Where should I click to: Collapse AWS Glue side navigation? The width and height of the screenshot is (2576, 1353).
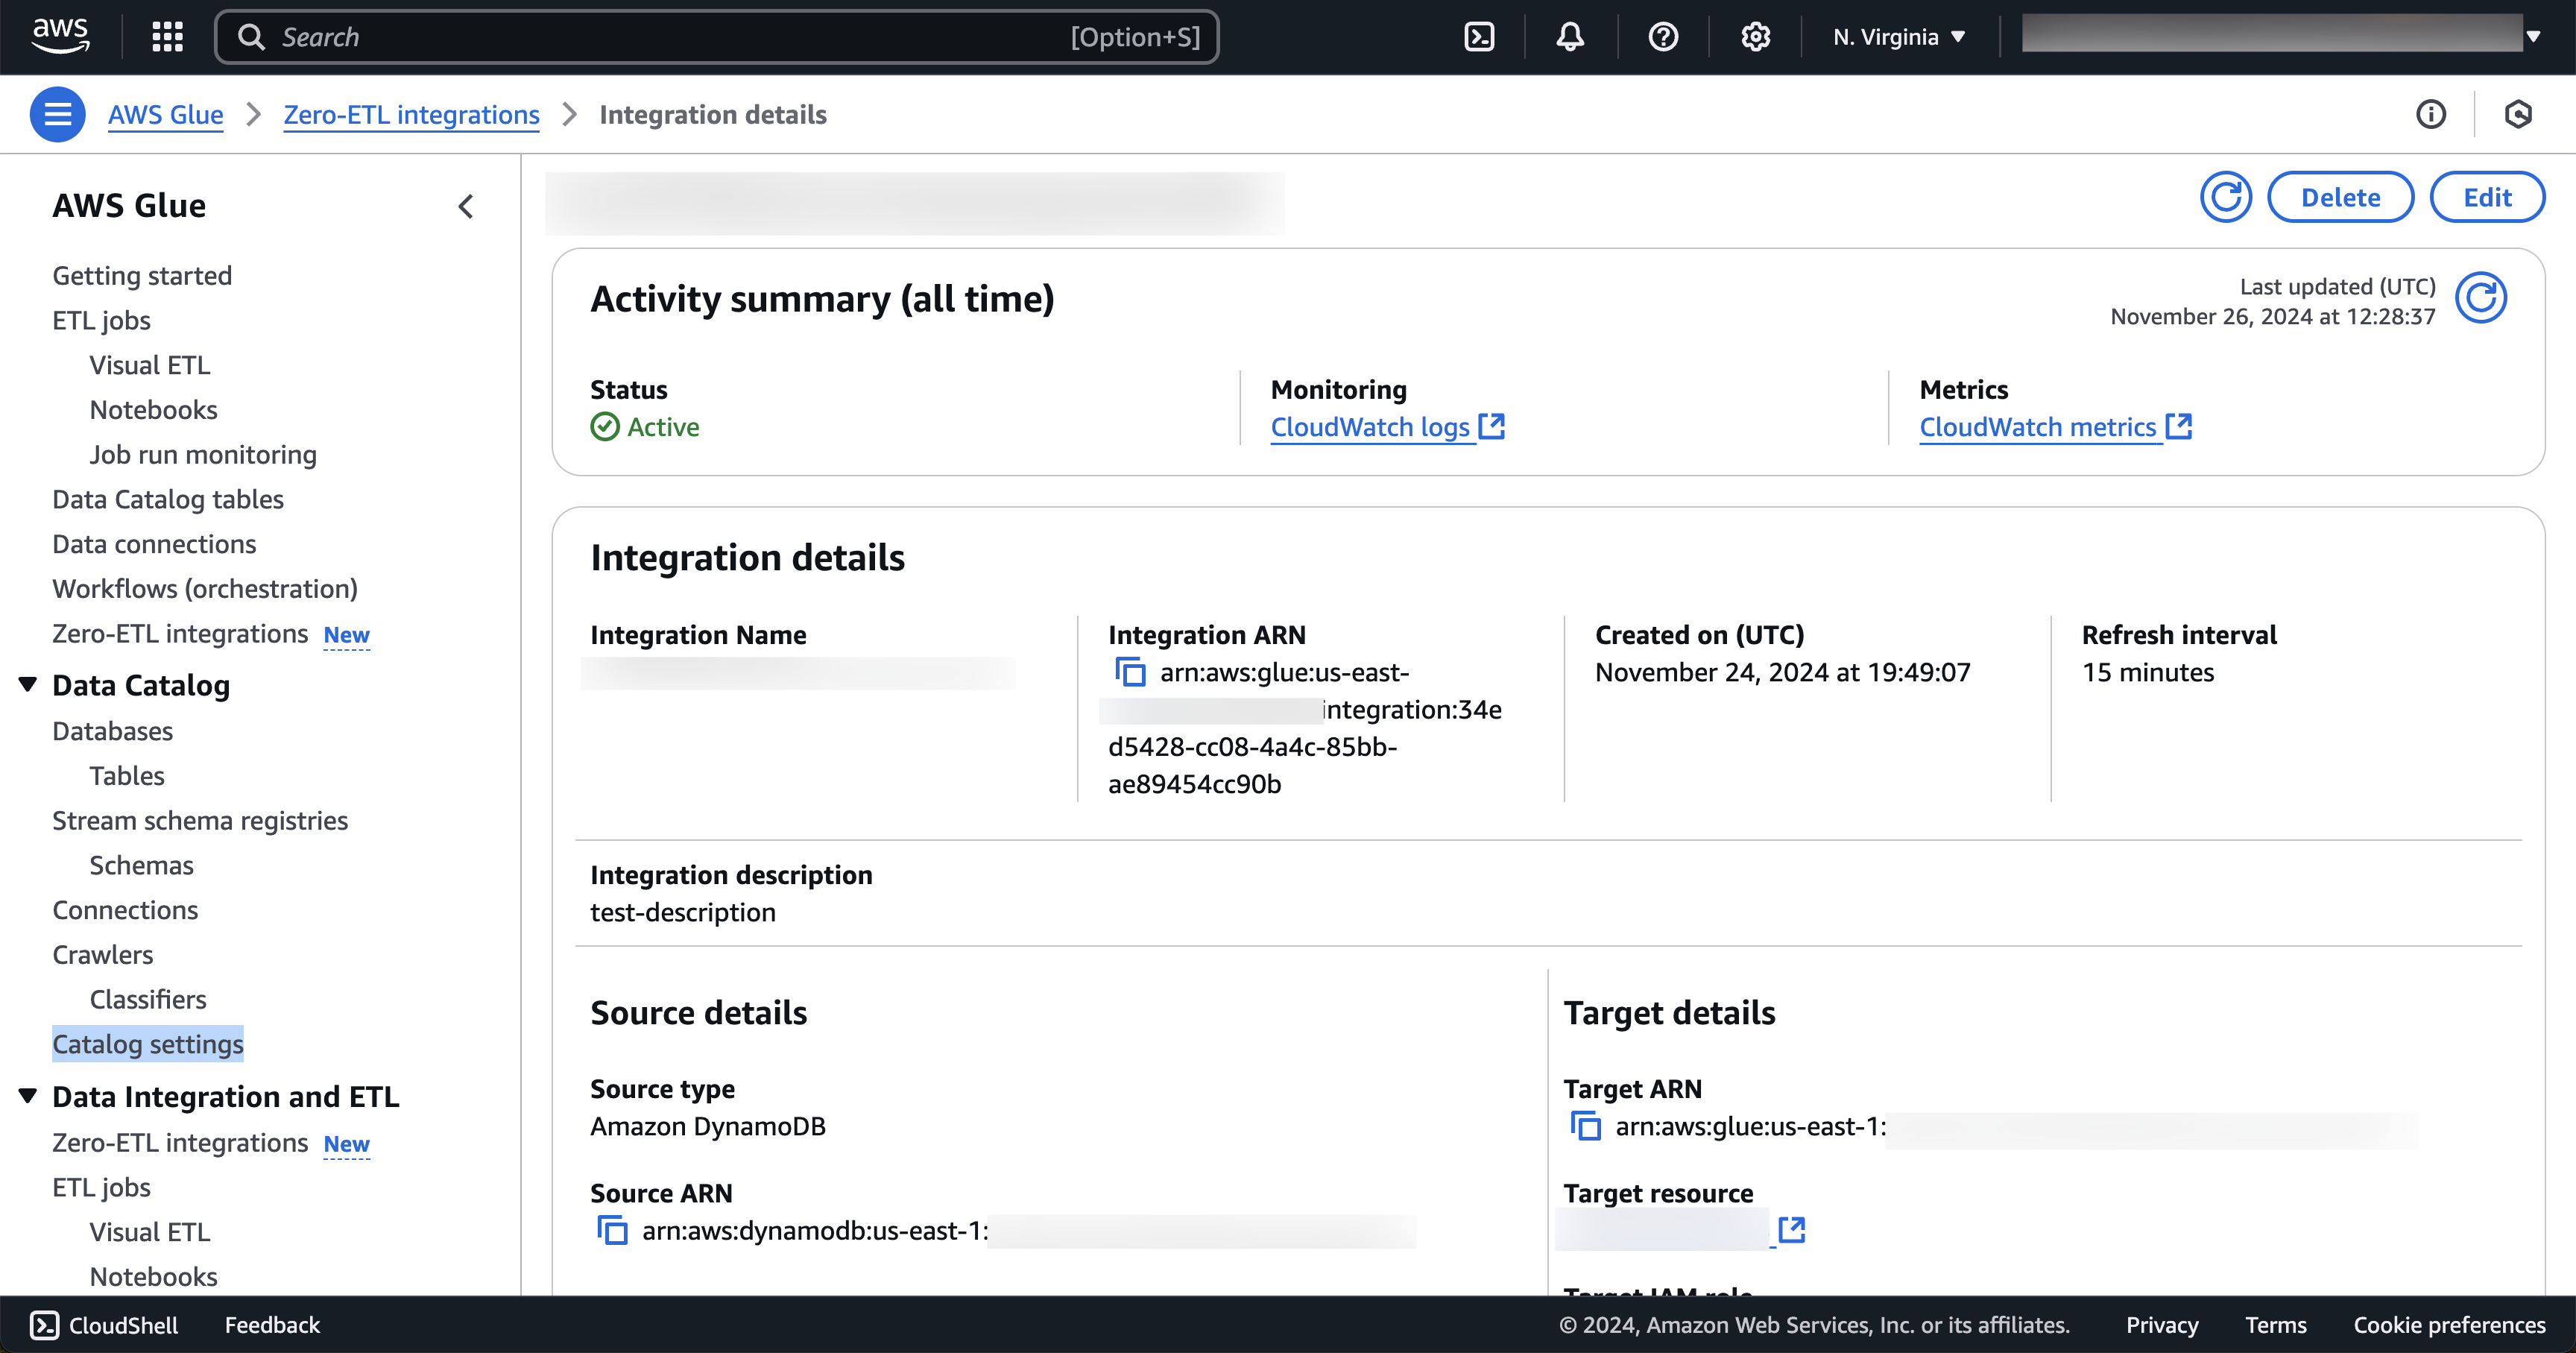(x=466, y=206)
